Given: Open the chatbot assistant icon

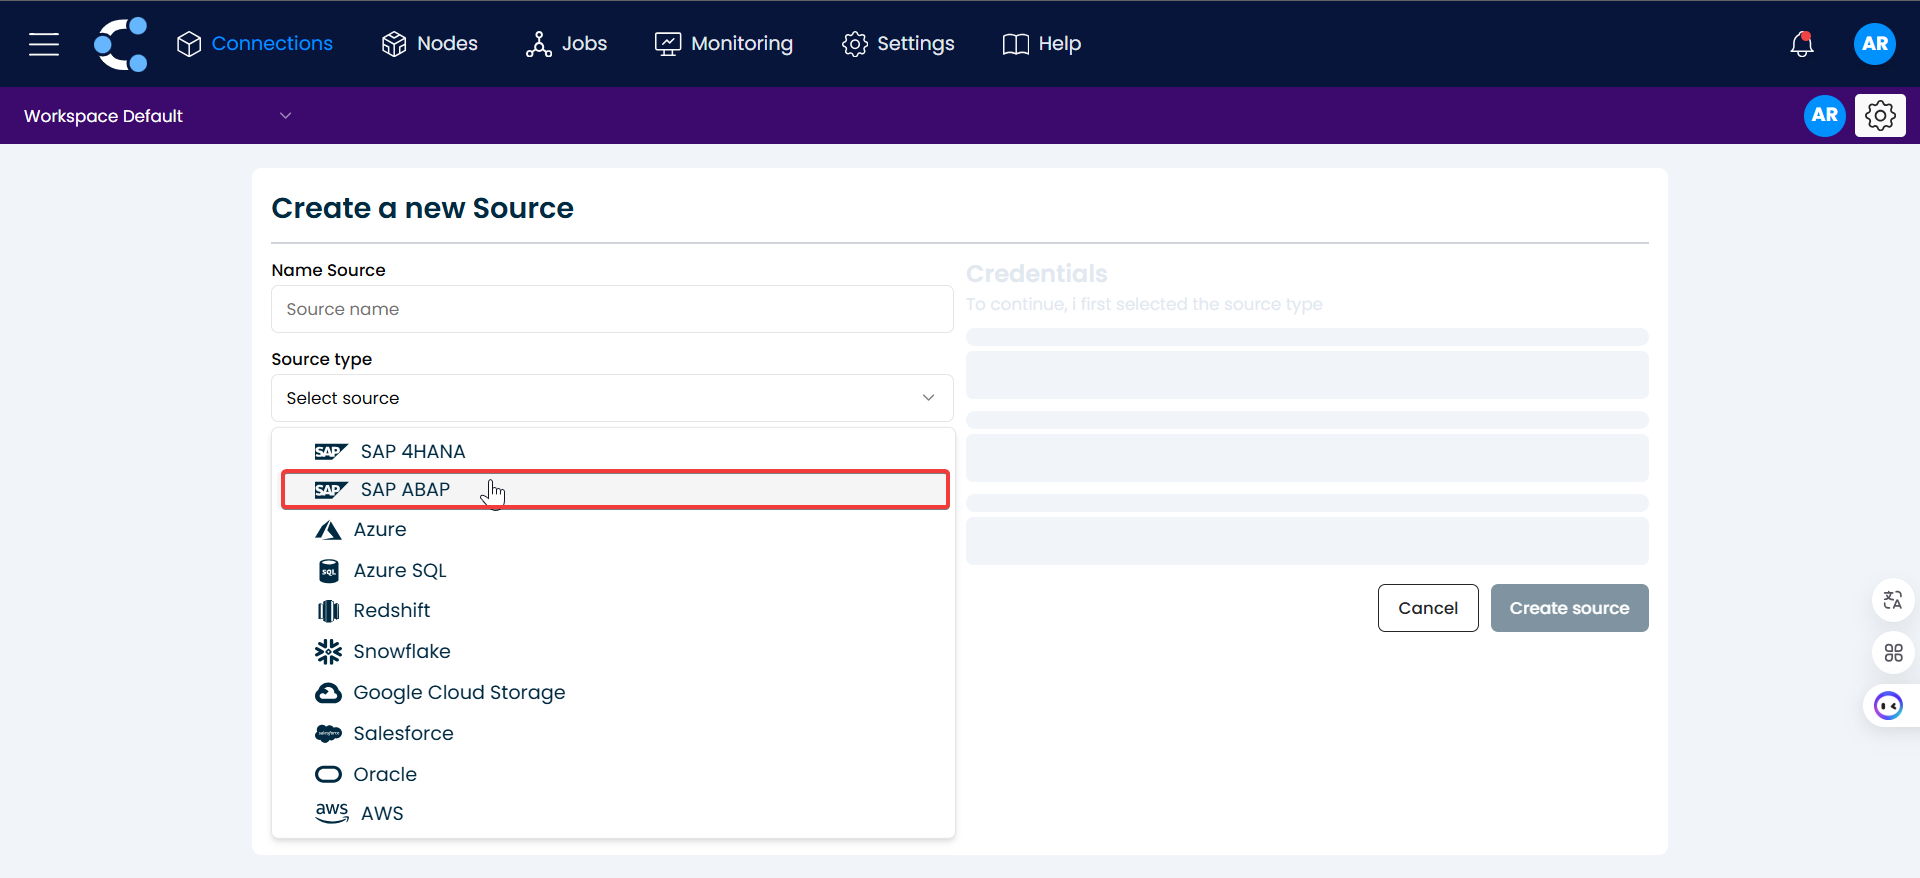Looking at the screenshot, I should pos(1888,706).
